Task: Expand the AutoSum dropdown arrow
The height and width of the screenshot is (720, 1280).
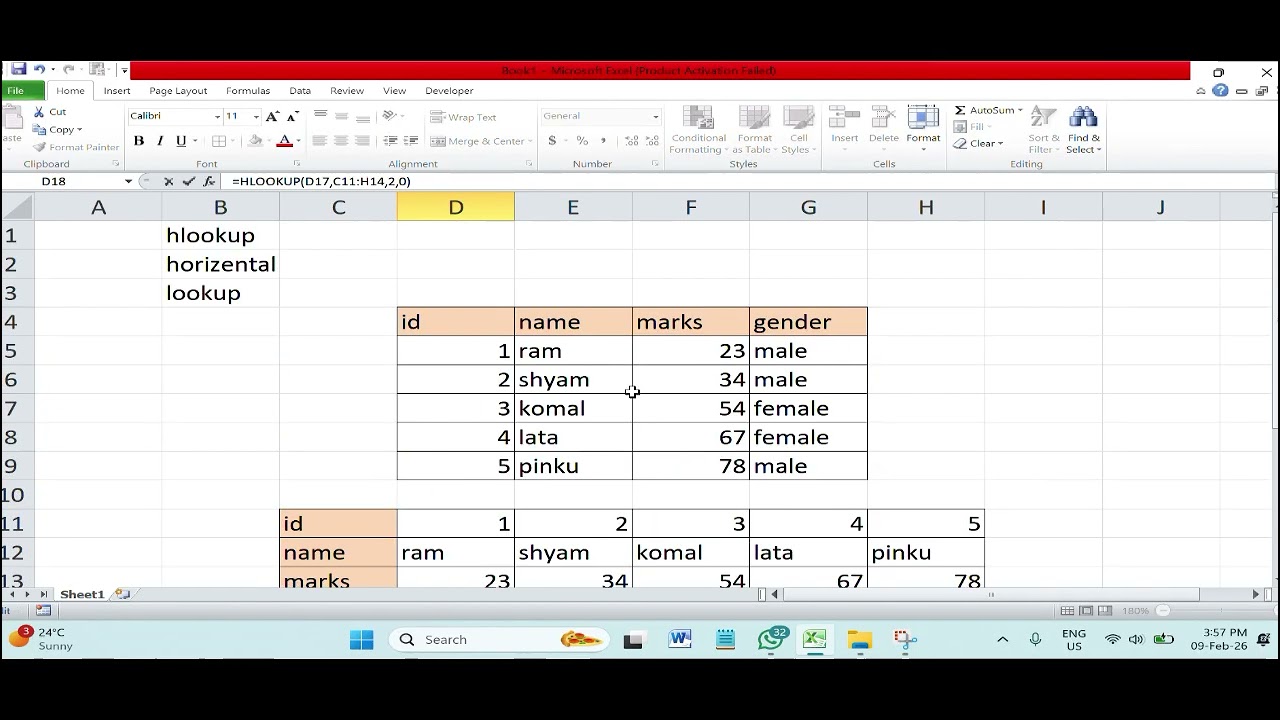Action: tap(1020, 110)
